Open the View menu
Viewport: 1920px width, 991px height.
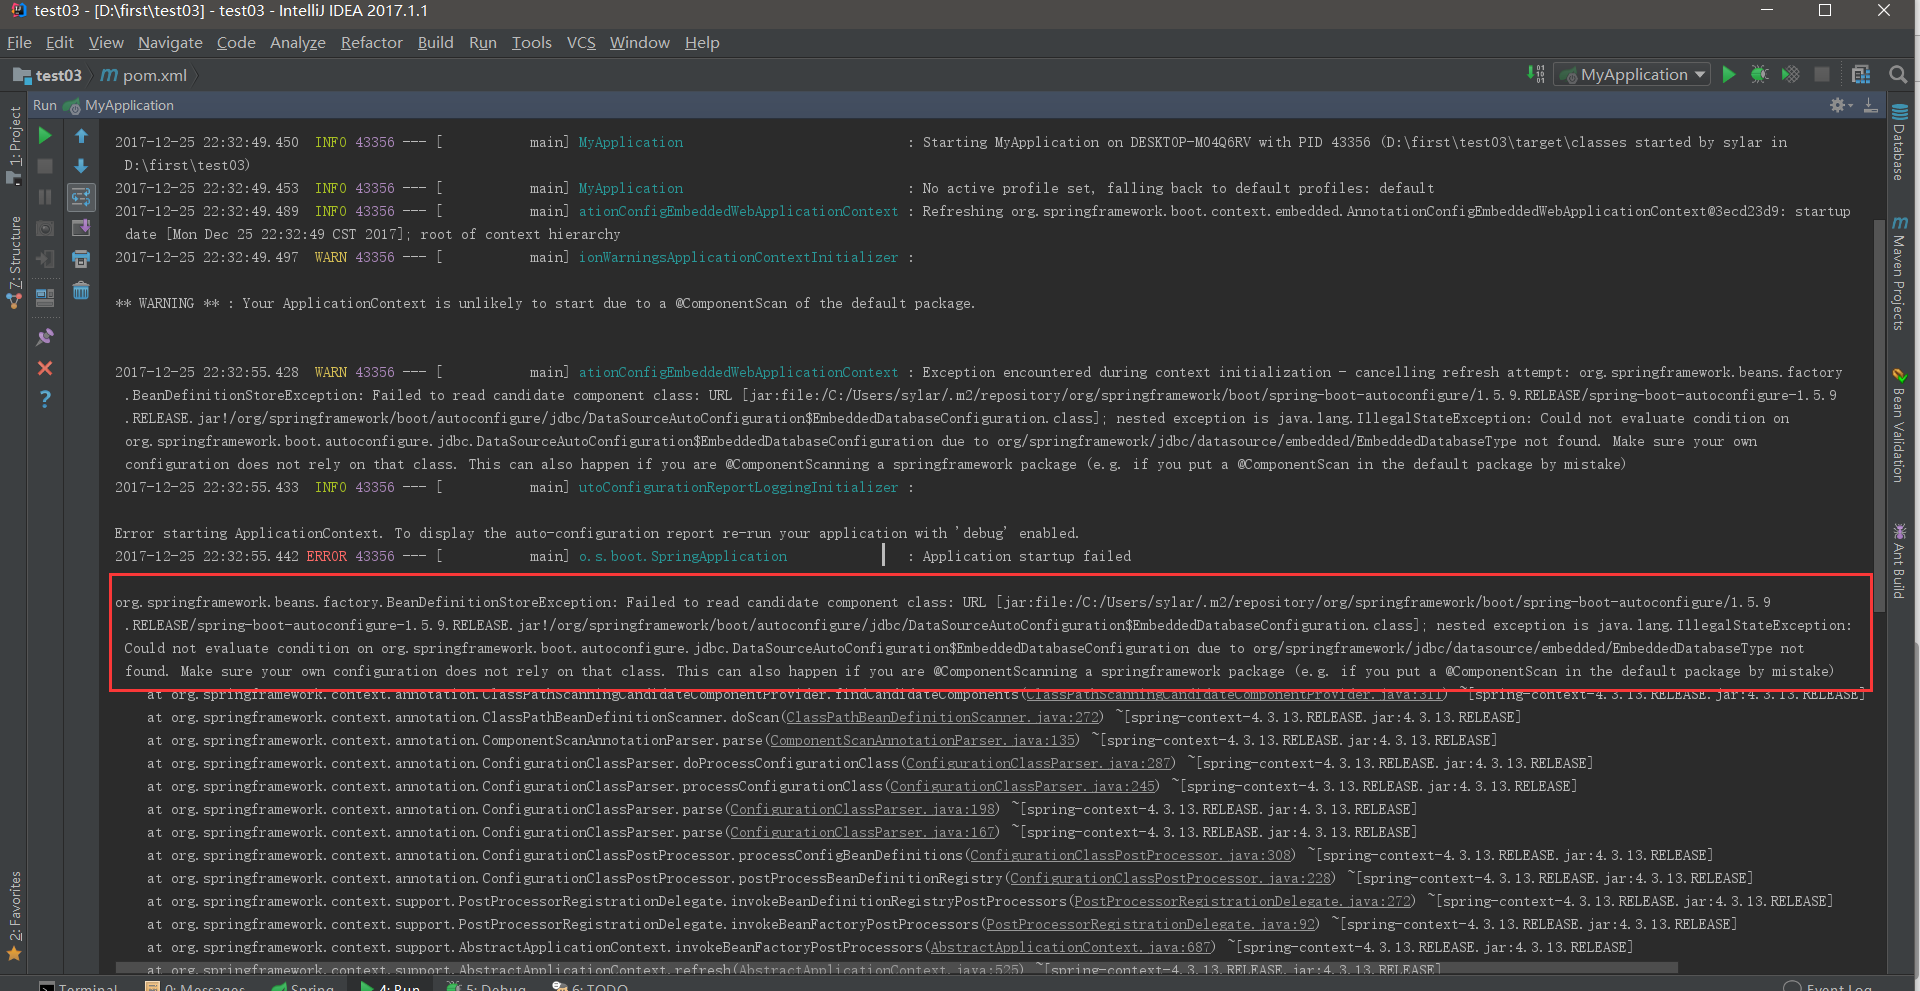click(x=106, y=42)
